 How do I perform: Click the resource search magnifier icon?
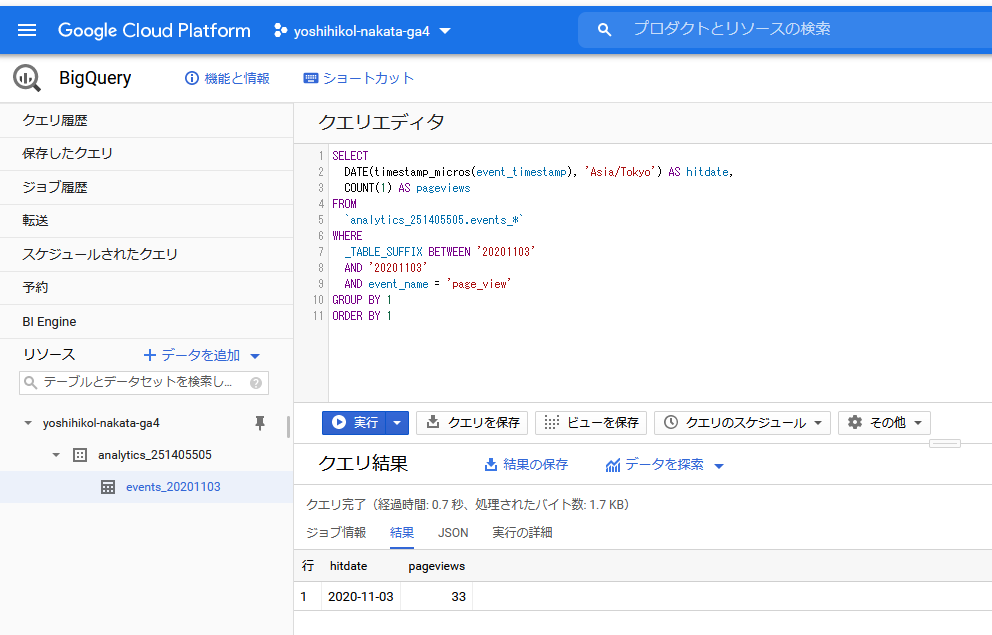coord(30,382)
